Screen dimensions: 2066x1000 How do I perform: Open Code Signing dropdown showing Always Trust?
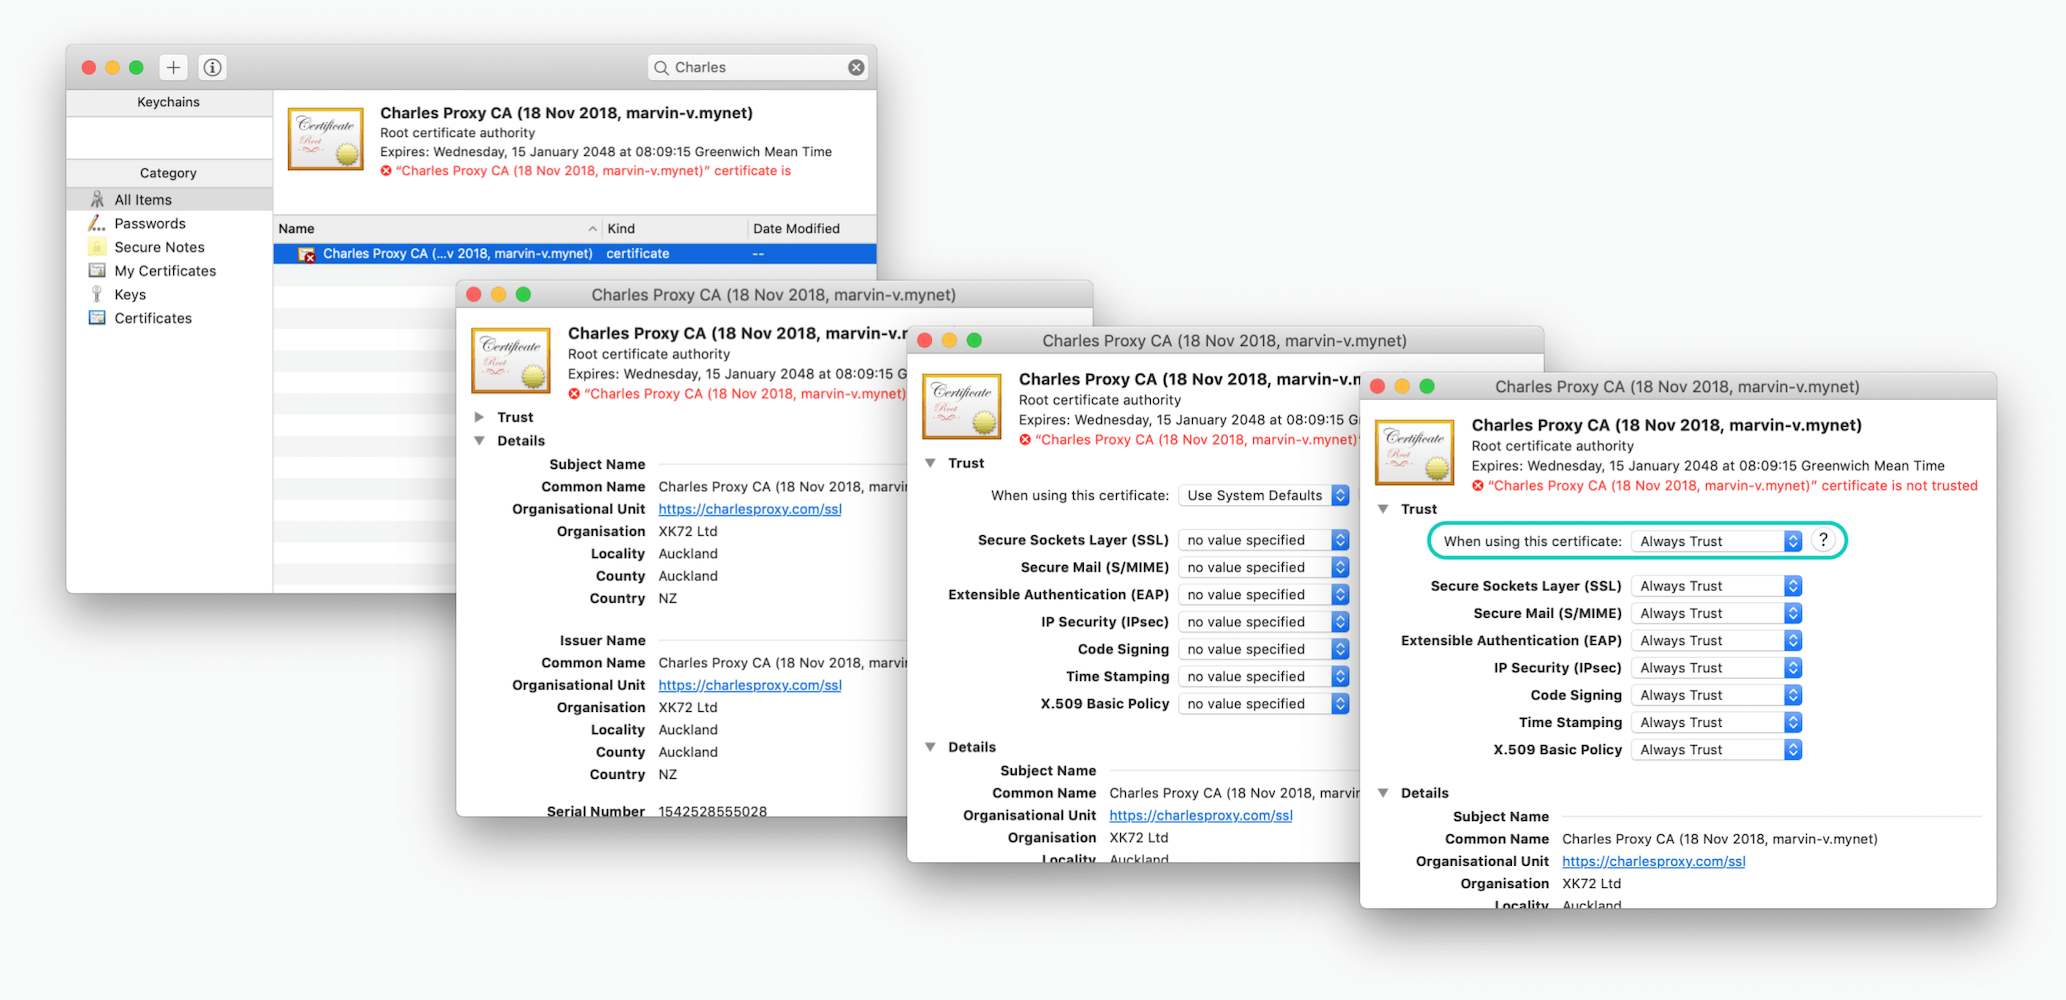(x=1716, y=695)
